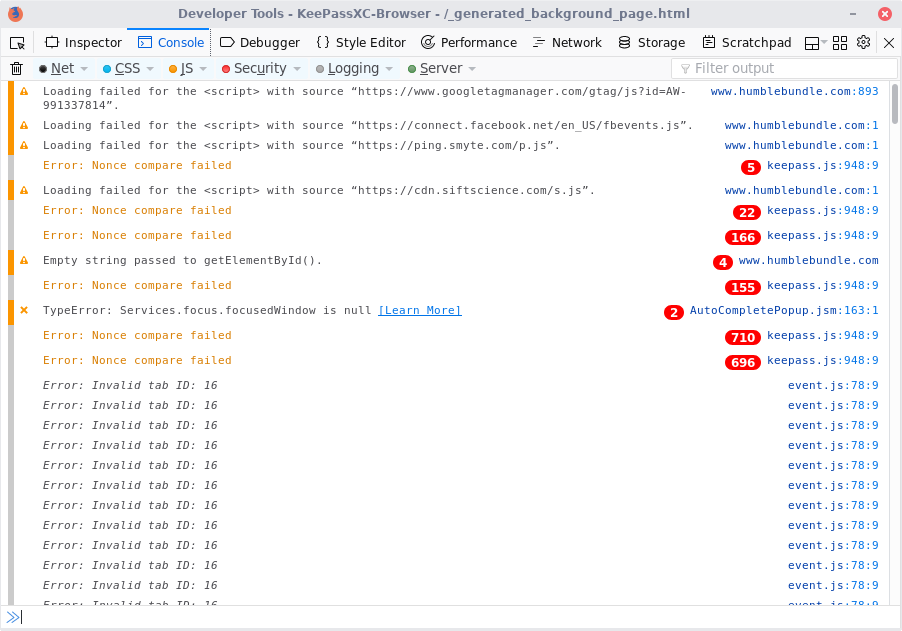Open the Scratchpad tab
Screen dimensions: 902x631
pyautogui.click(x=747, y=43)
